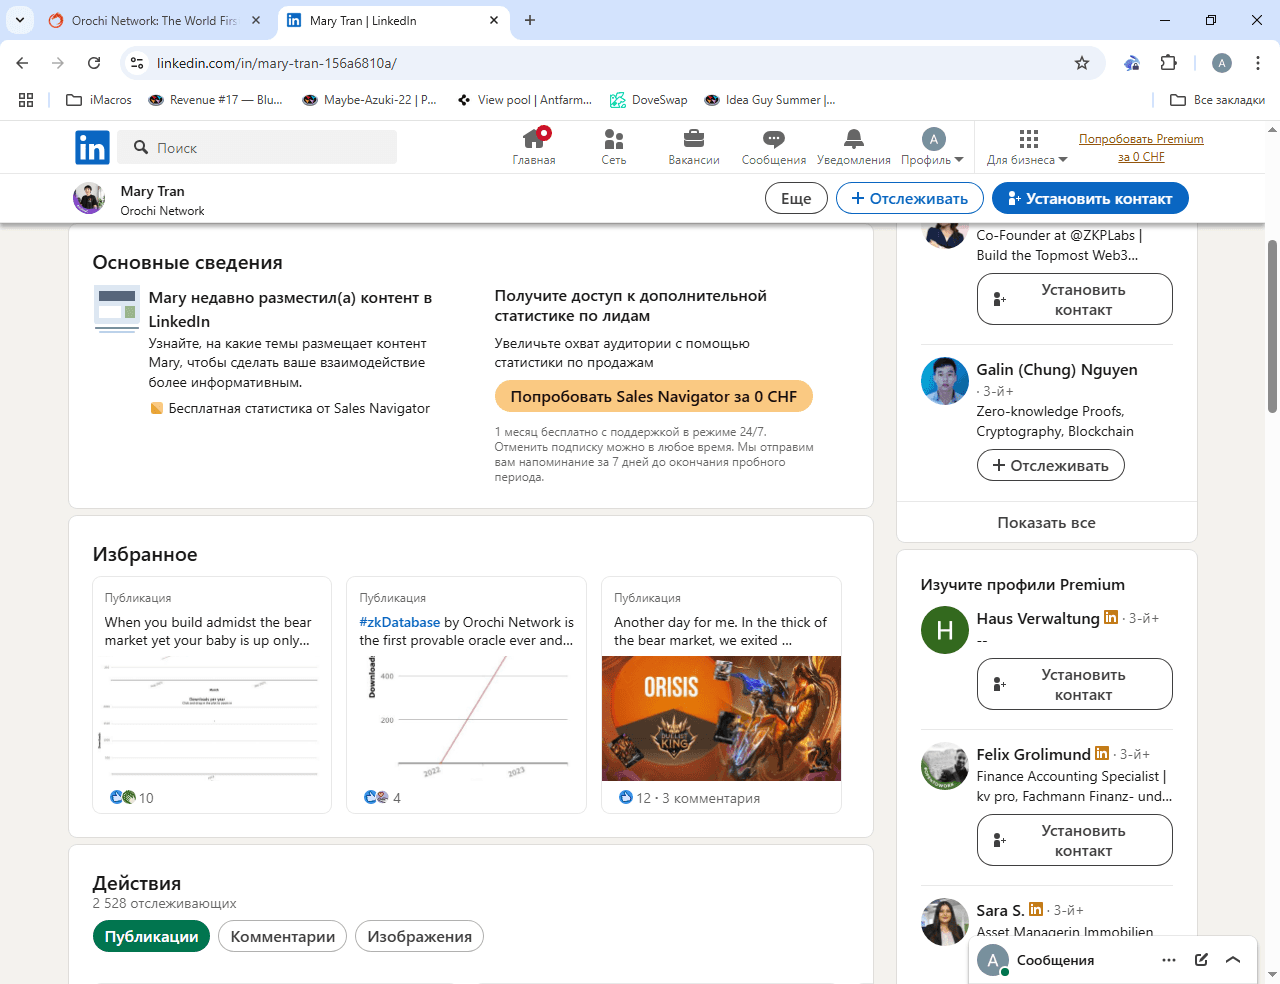Follow Galin (Chung) Nguyen
Screen dimensions: 1280x984
pyautogui.click(x=1050, y=465)
